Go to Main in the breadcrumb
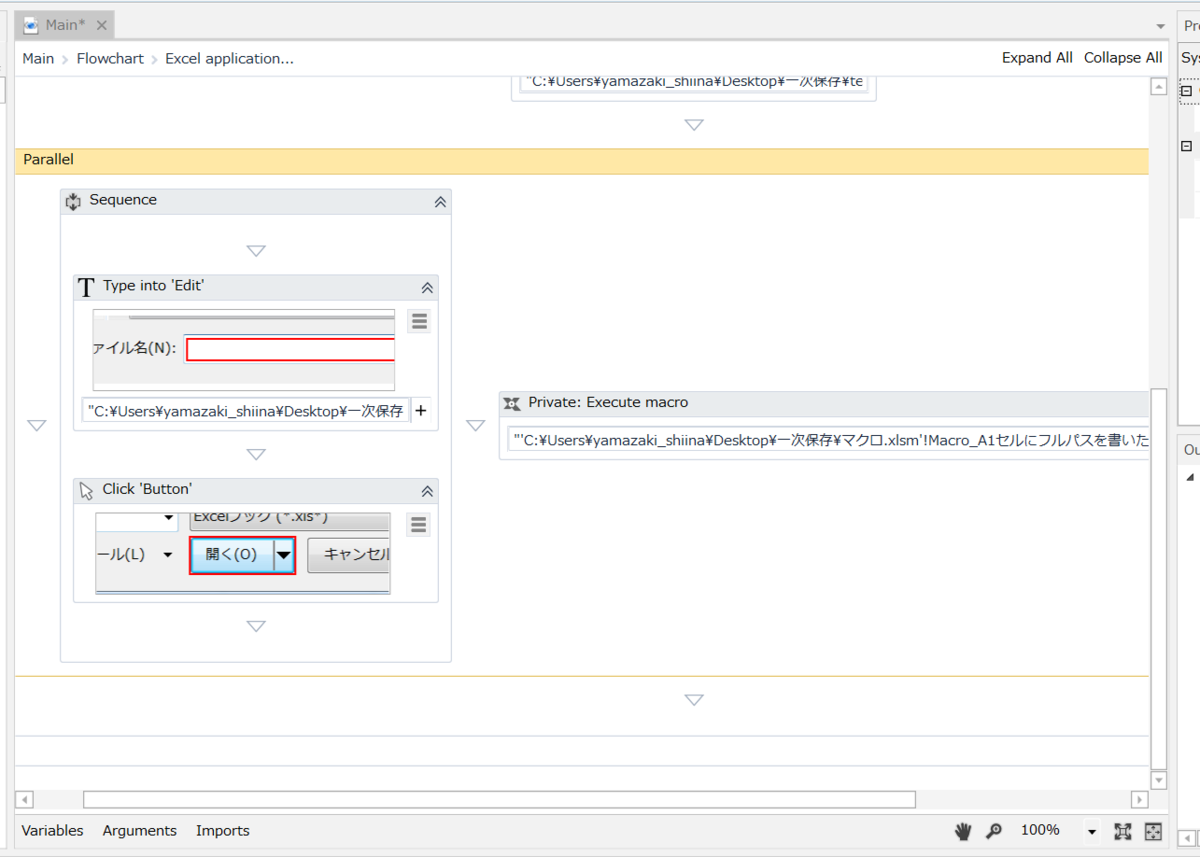 (x=38, y=59)
